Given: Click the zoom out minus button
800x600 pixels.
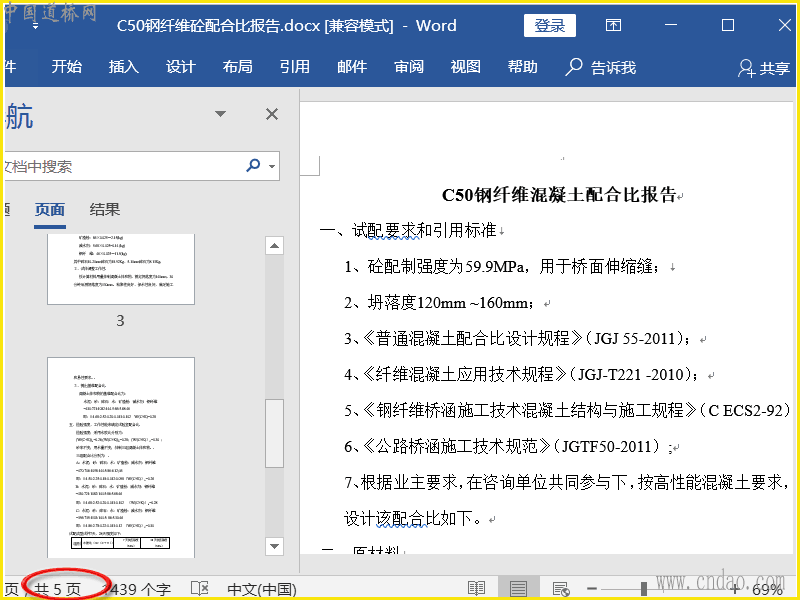Looking at the screenshot, I should click(x=592, y=589).
